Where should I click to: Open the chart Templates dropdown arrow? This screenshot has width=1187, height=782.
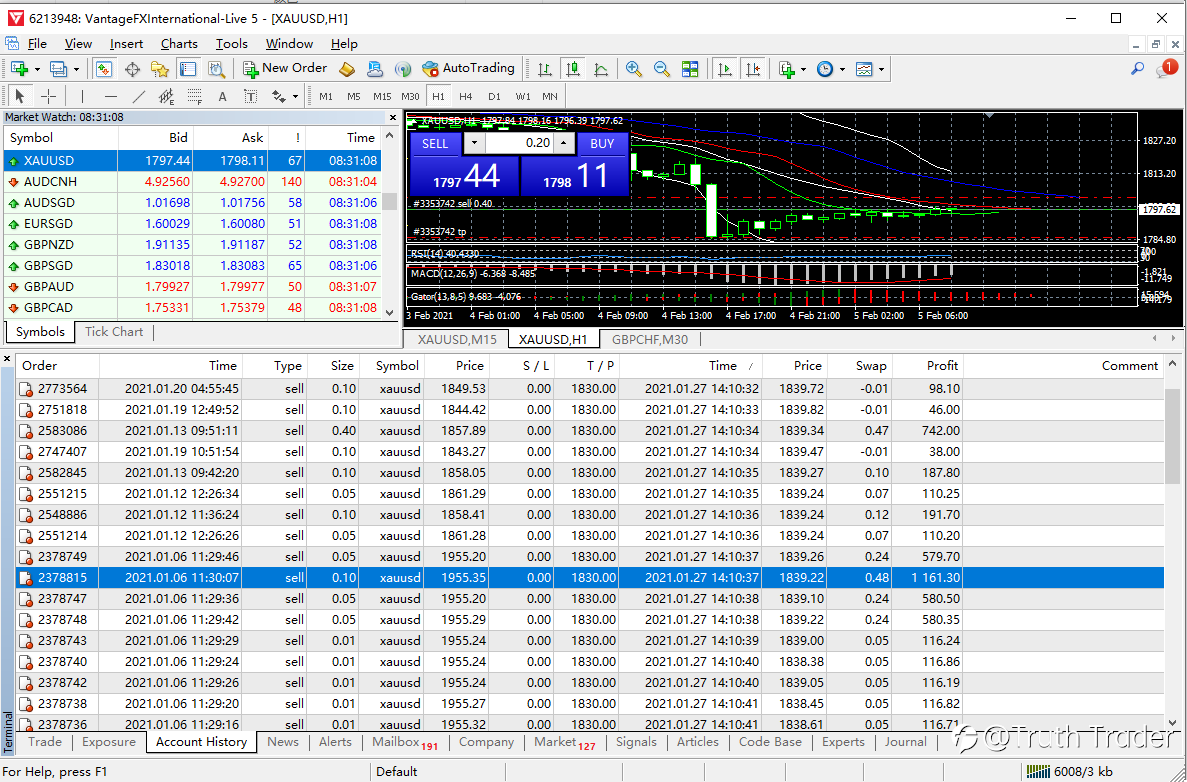(882, 69)
